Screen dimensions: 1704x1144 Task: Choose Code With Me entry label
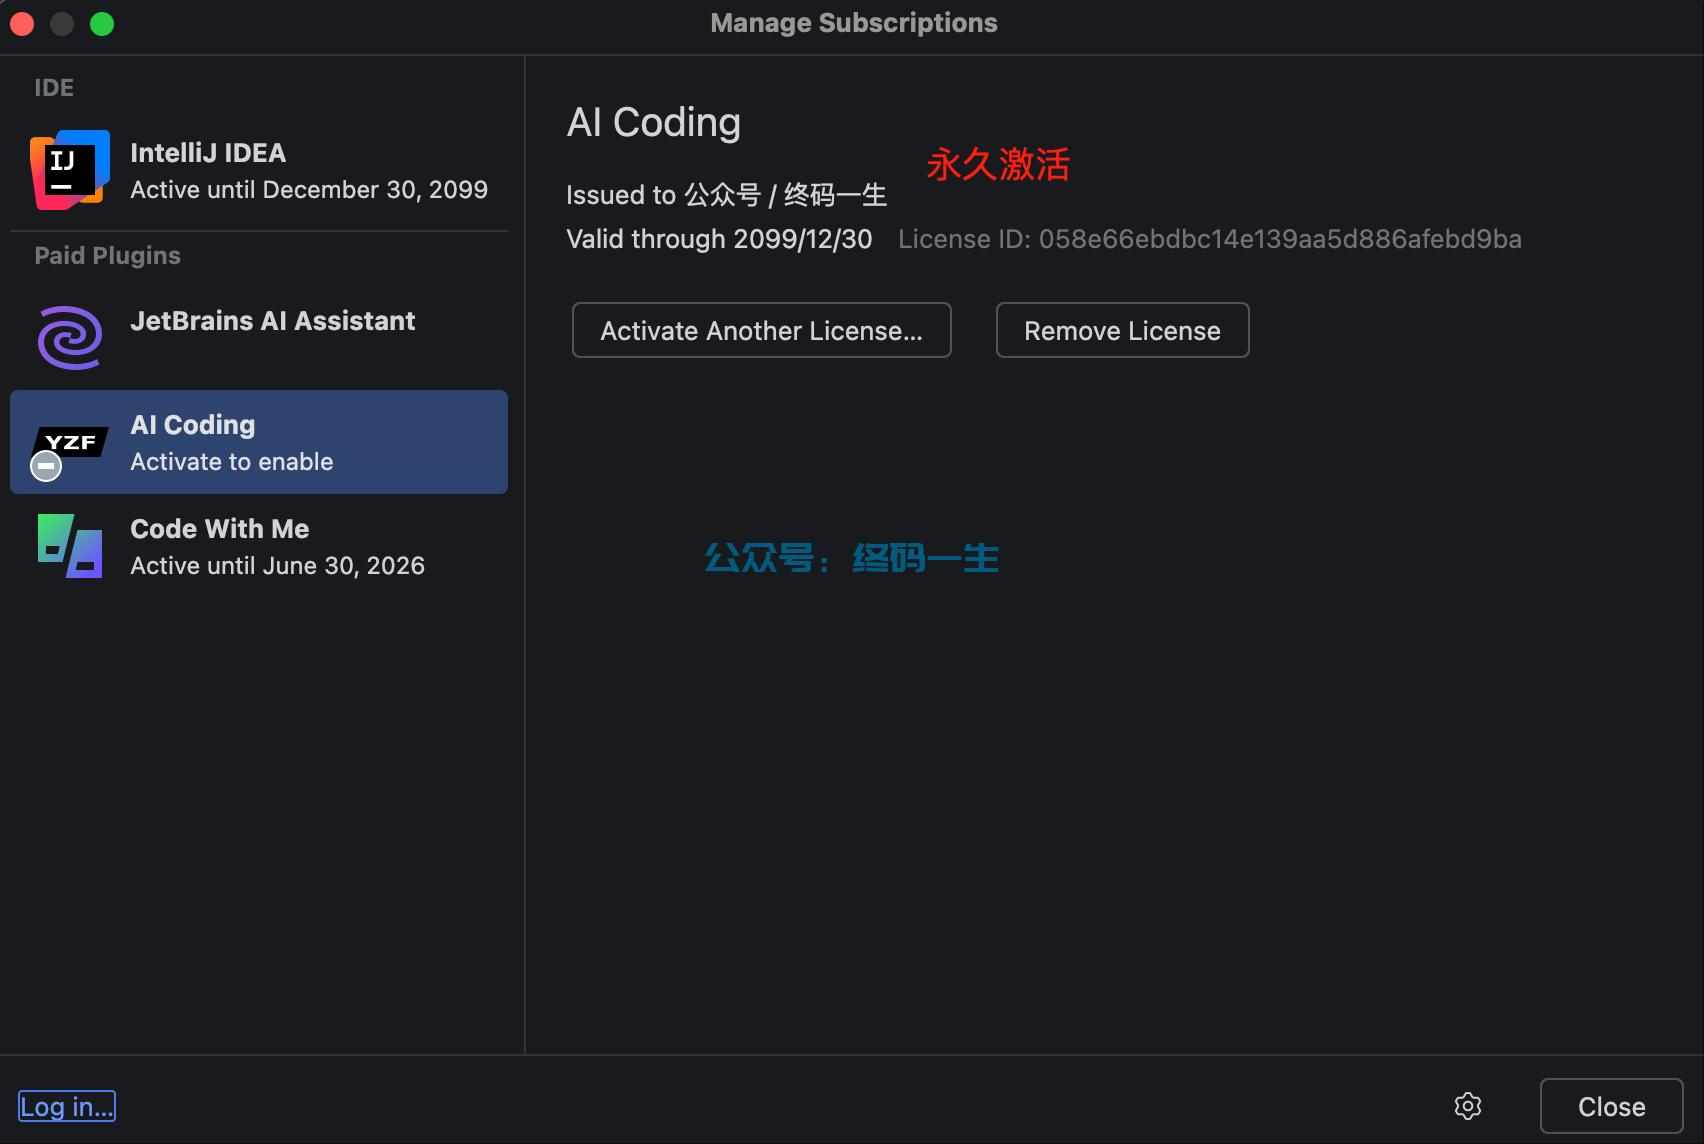(x=220, y=529)
